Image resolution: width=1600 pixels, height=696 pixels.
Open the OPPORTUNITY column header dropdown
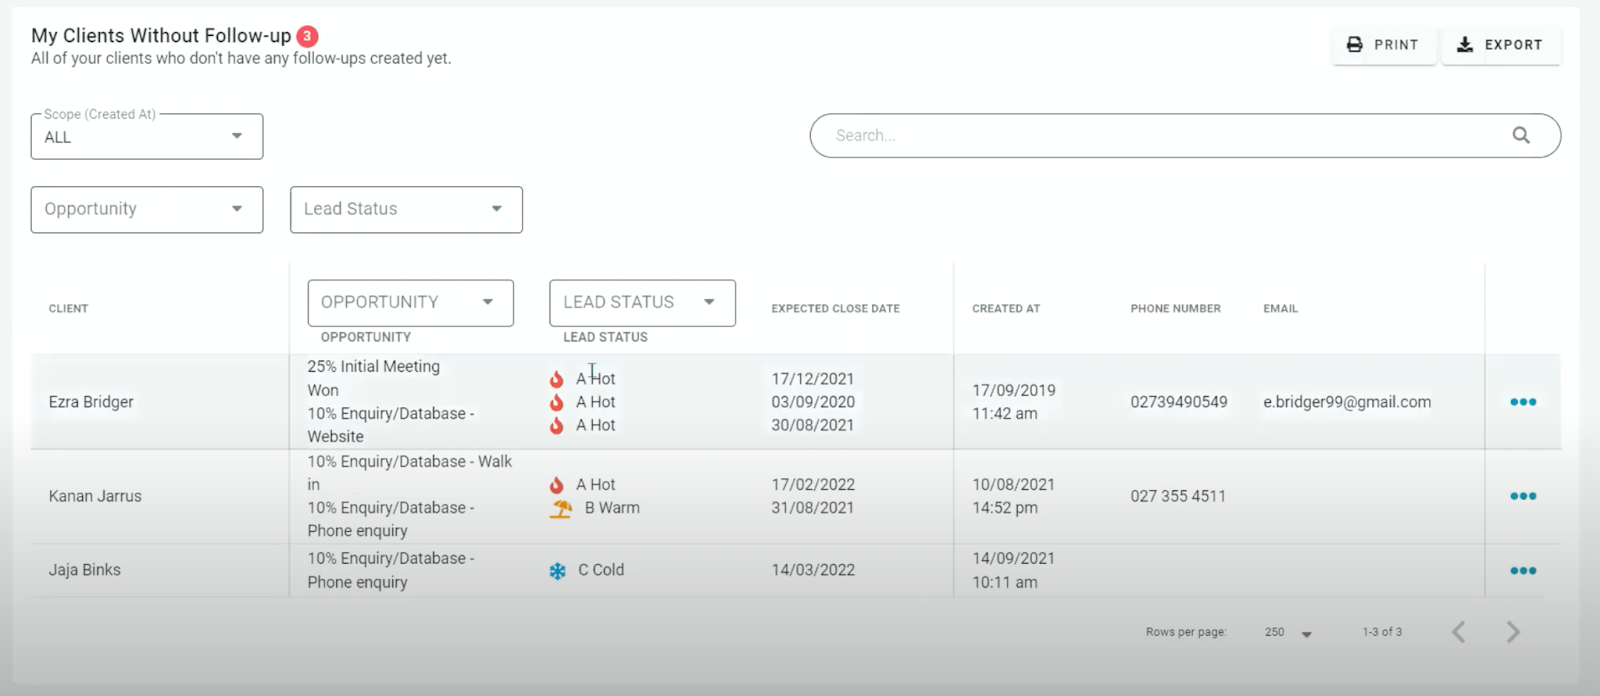point(410,302)
